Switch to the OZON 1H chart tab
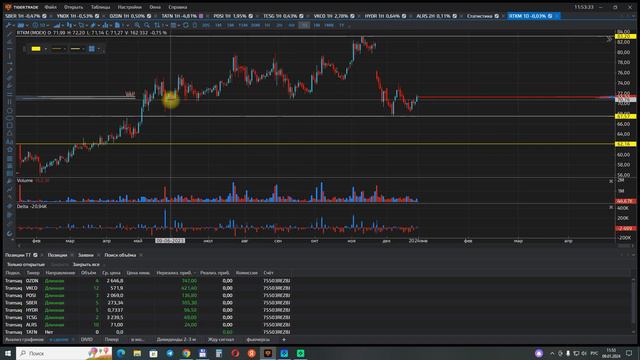This screenshot has width=640, height=360. pyautogui.click(x=127, y=16)
